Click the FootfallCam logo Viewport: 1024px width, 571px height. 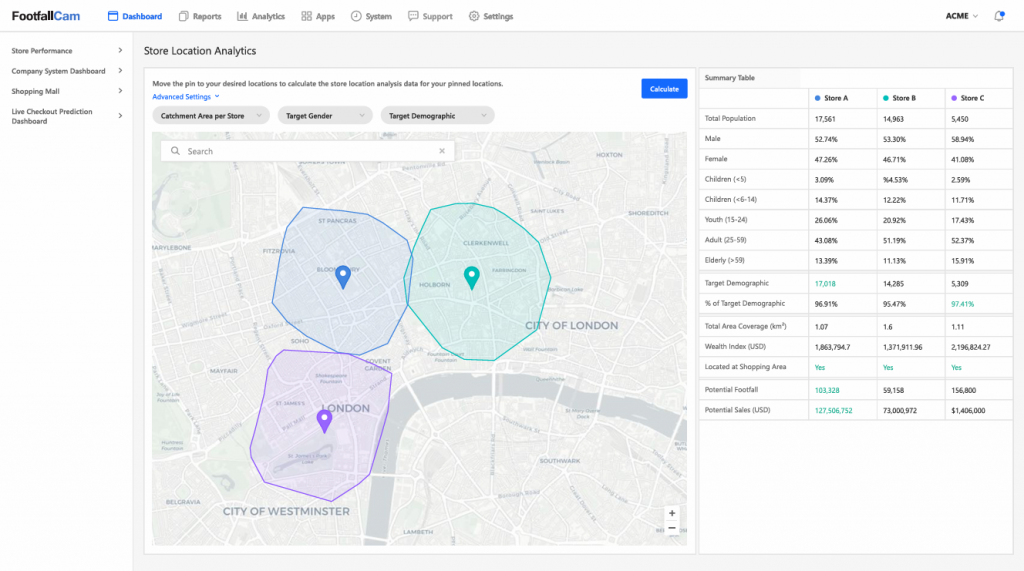point(46,16)
